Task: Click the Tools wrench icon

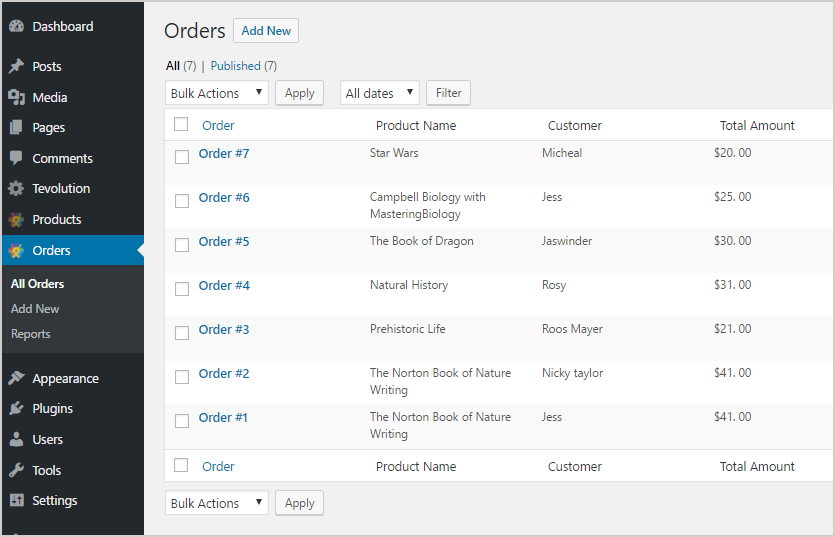Action: pyautogui.click(x=17, y=470)
